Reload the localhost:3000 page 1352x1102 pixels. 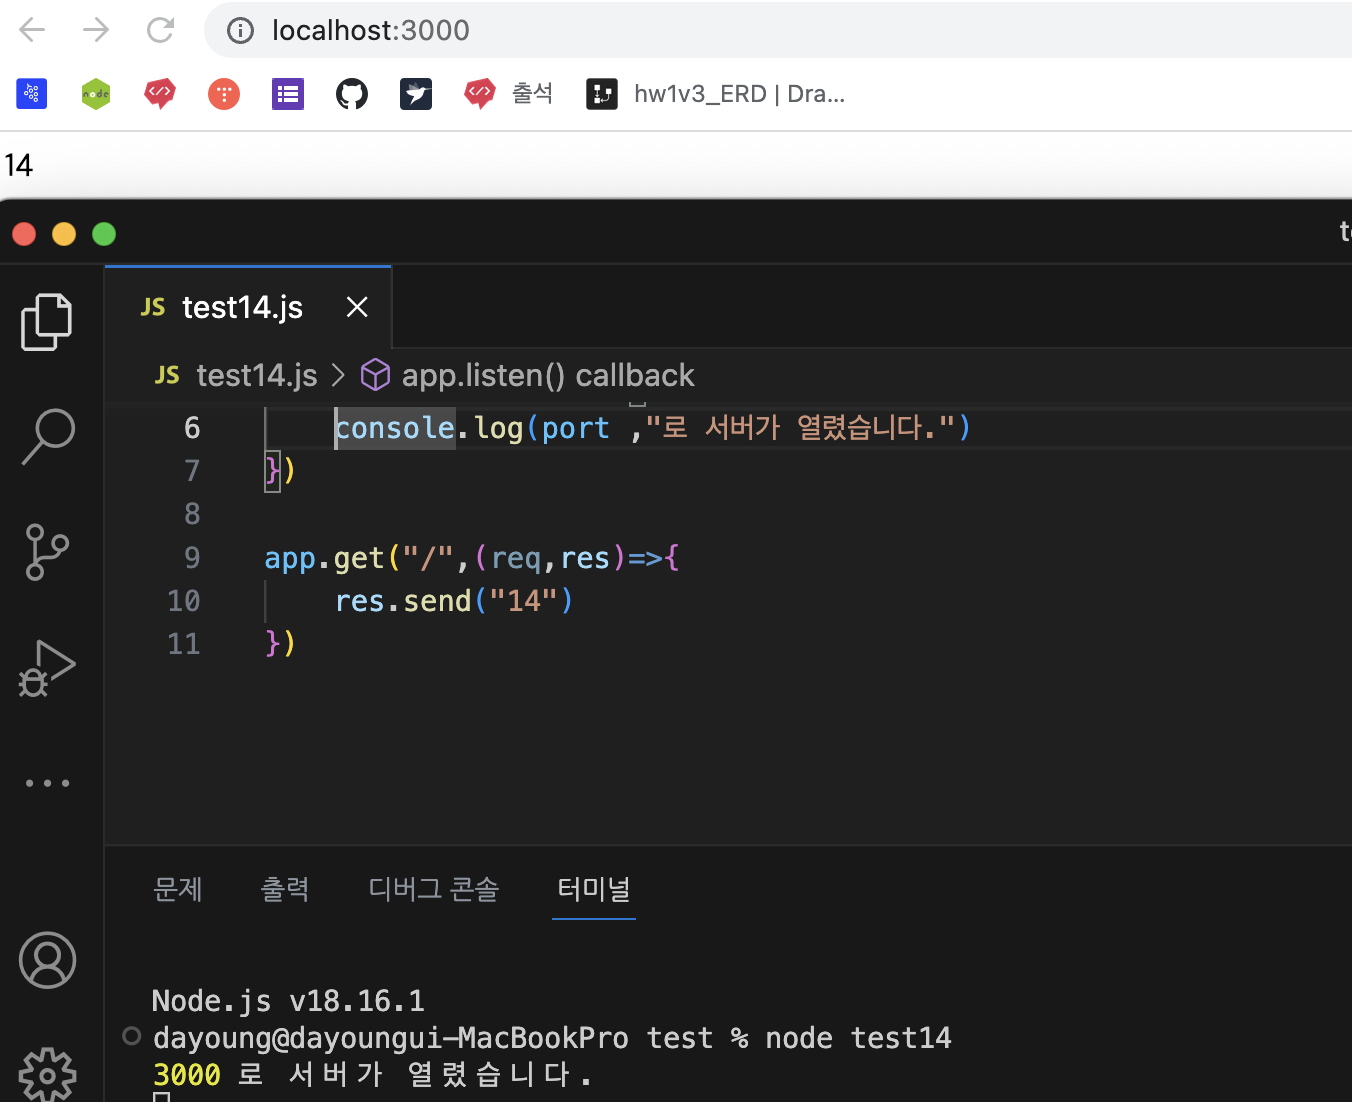pyautogui.click(x=160, y=30)
